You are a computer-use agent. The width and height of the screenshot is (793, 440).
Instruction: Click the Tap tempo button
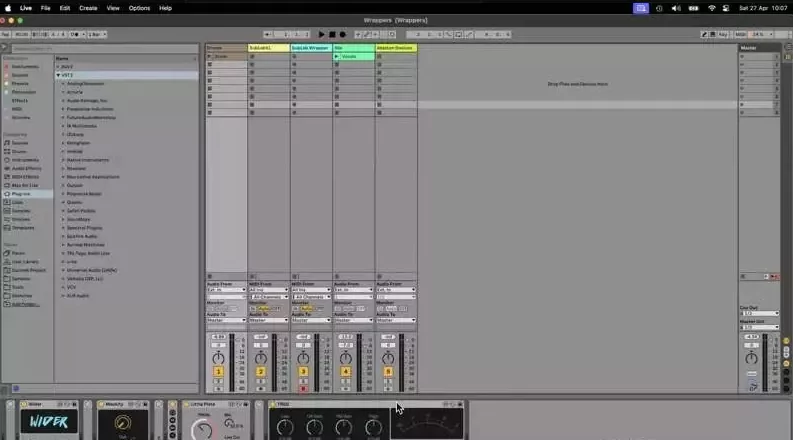(x=6, y=34)
